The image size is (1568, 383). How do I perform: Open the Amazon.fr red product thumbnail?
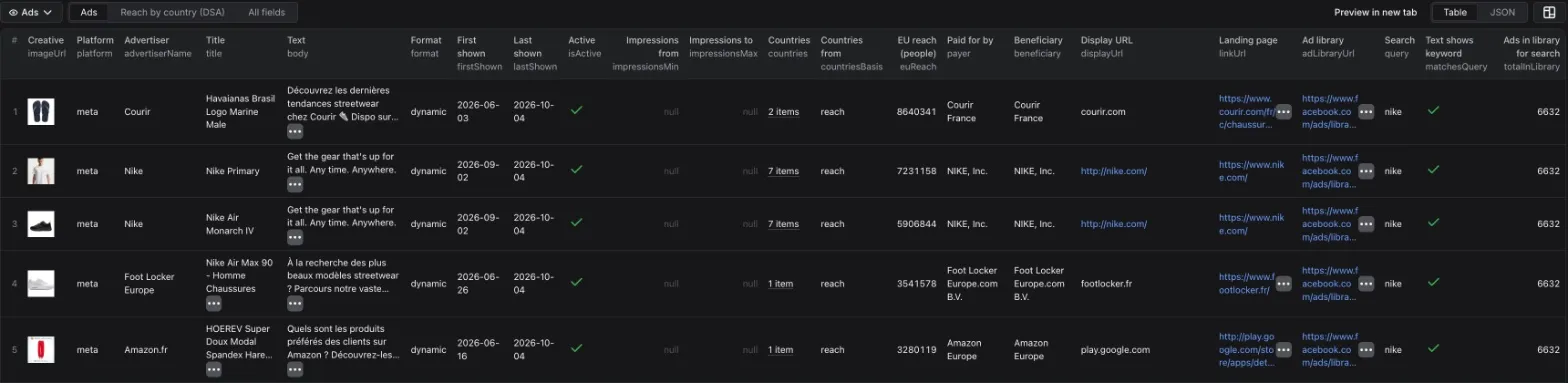pos(41,350)
